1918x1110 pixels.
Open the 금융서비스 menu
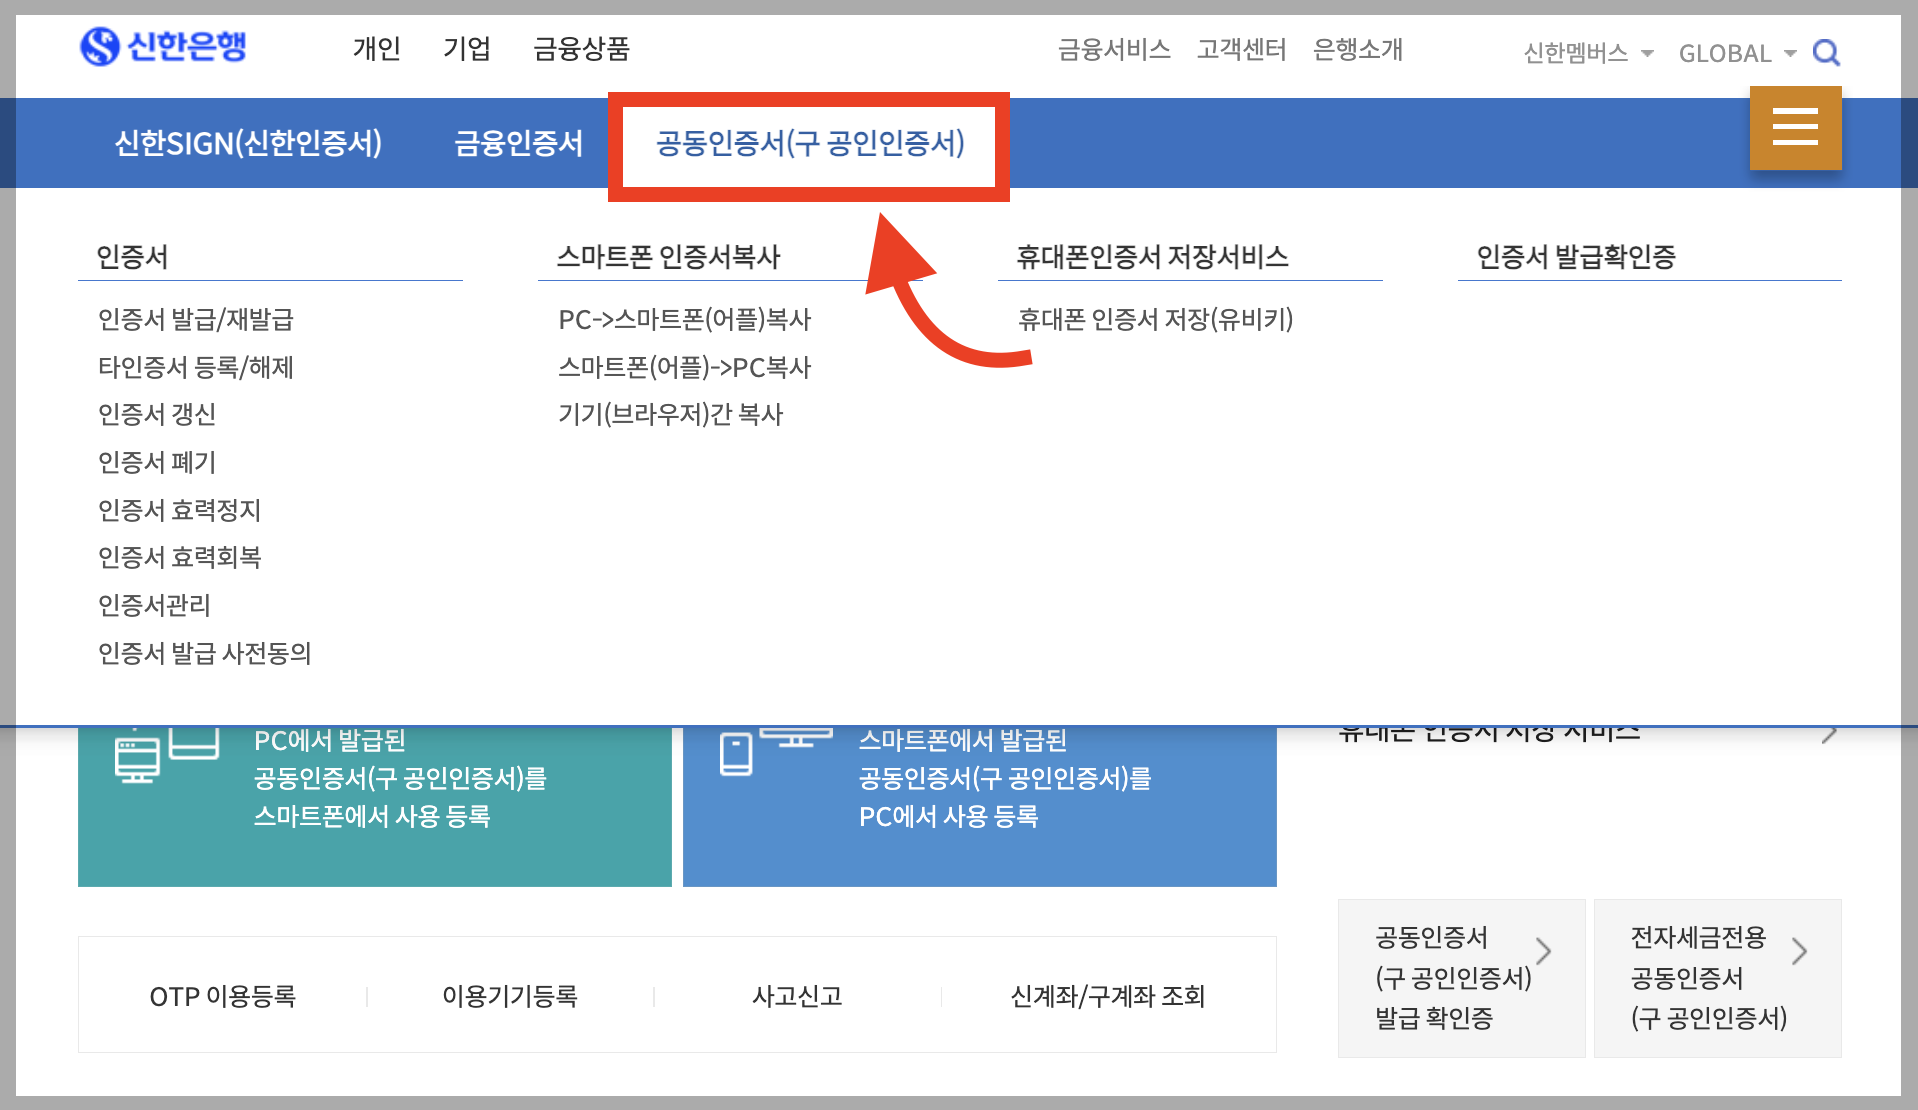1114,49
